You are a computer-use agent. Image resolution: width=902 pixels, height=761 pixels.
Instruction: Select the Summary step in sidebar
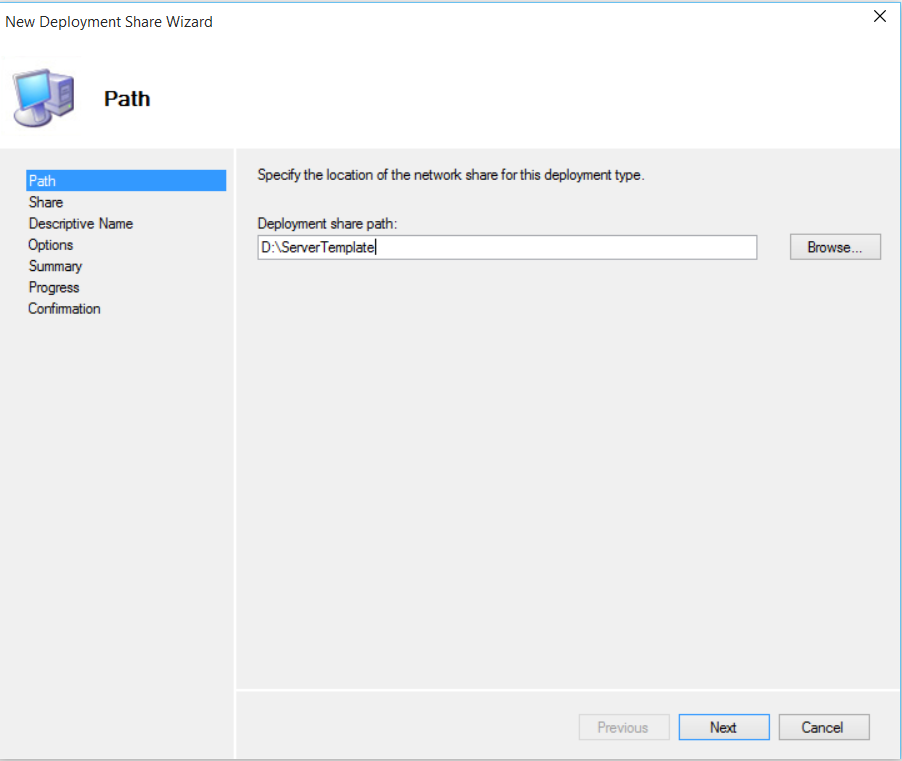coord(56,266)
